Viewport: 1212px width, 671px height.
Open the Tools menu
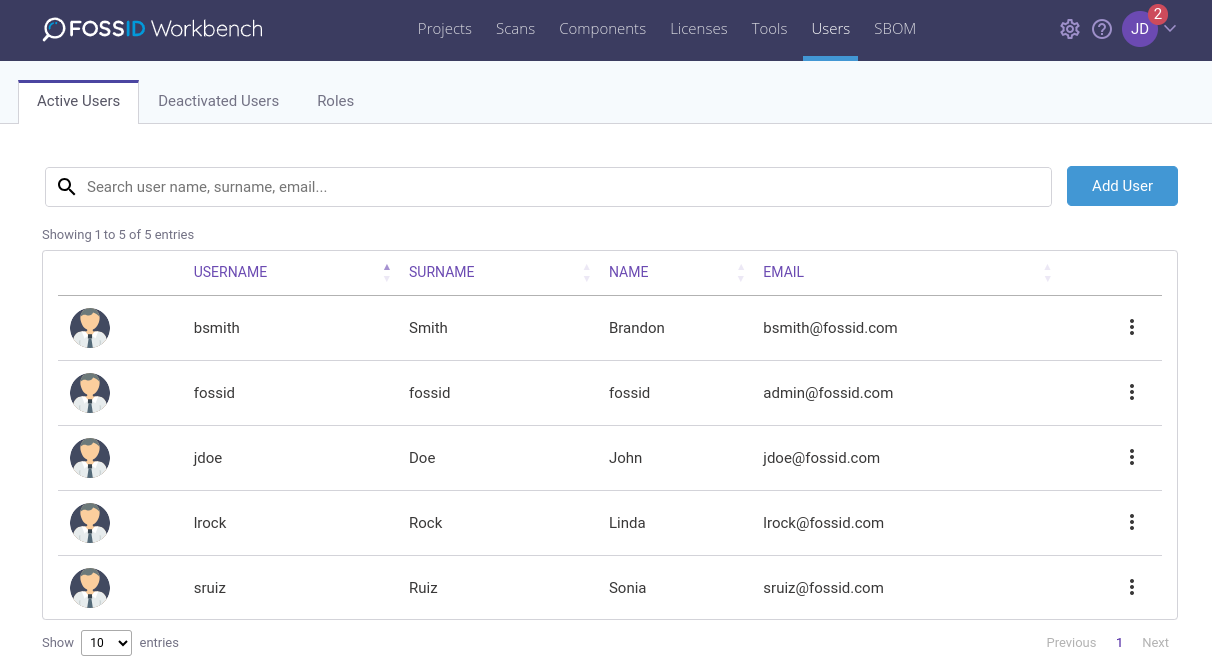coord(770,29)
